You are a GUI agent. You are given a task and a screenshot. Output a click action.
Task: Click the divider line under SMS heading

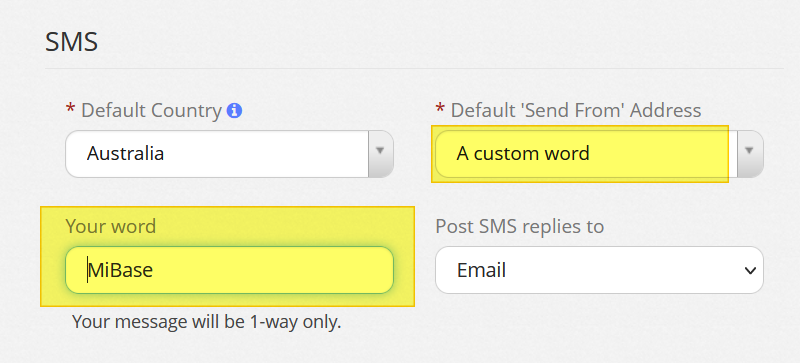click(x=414, y=68)
